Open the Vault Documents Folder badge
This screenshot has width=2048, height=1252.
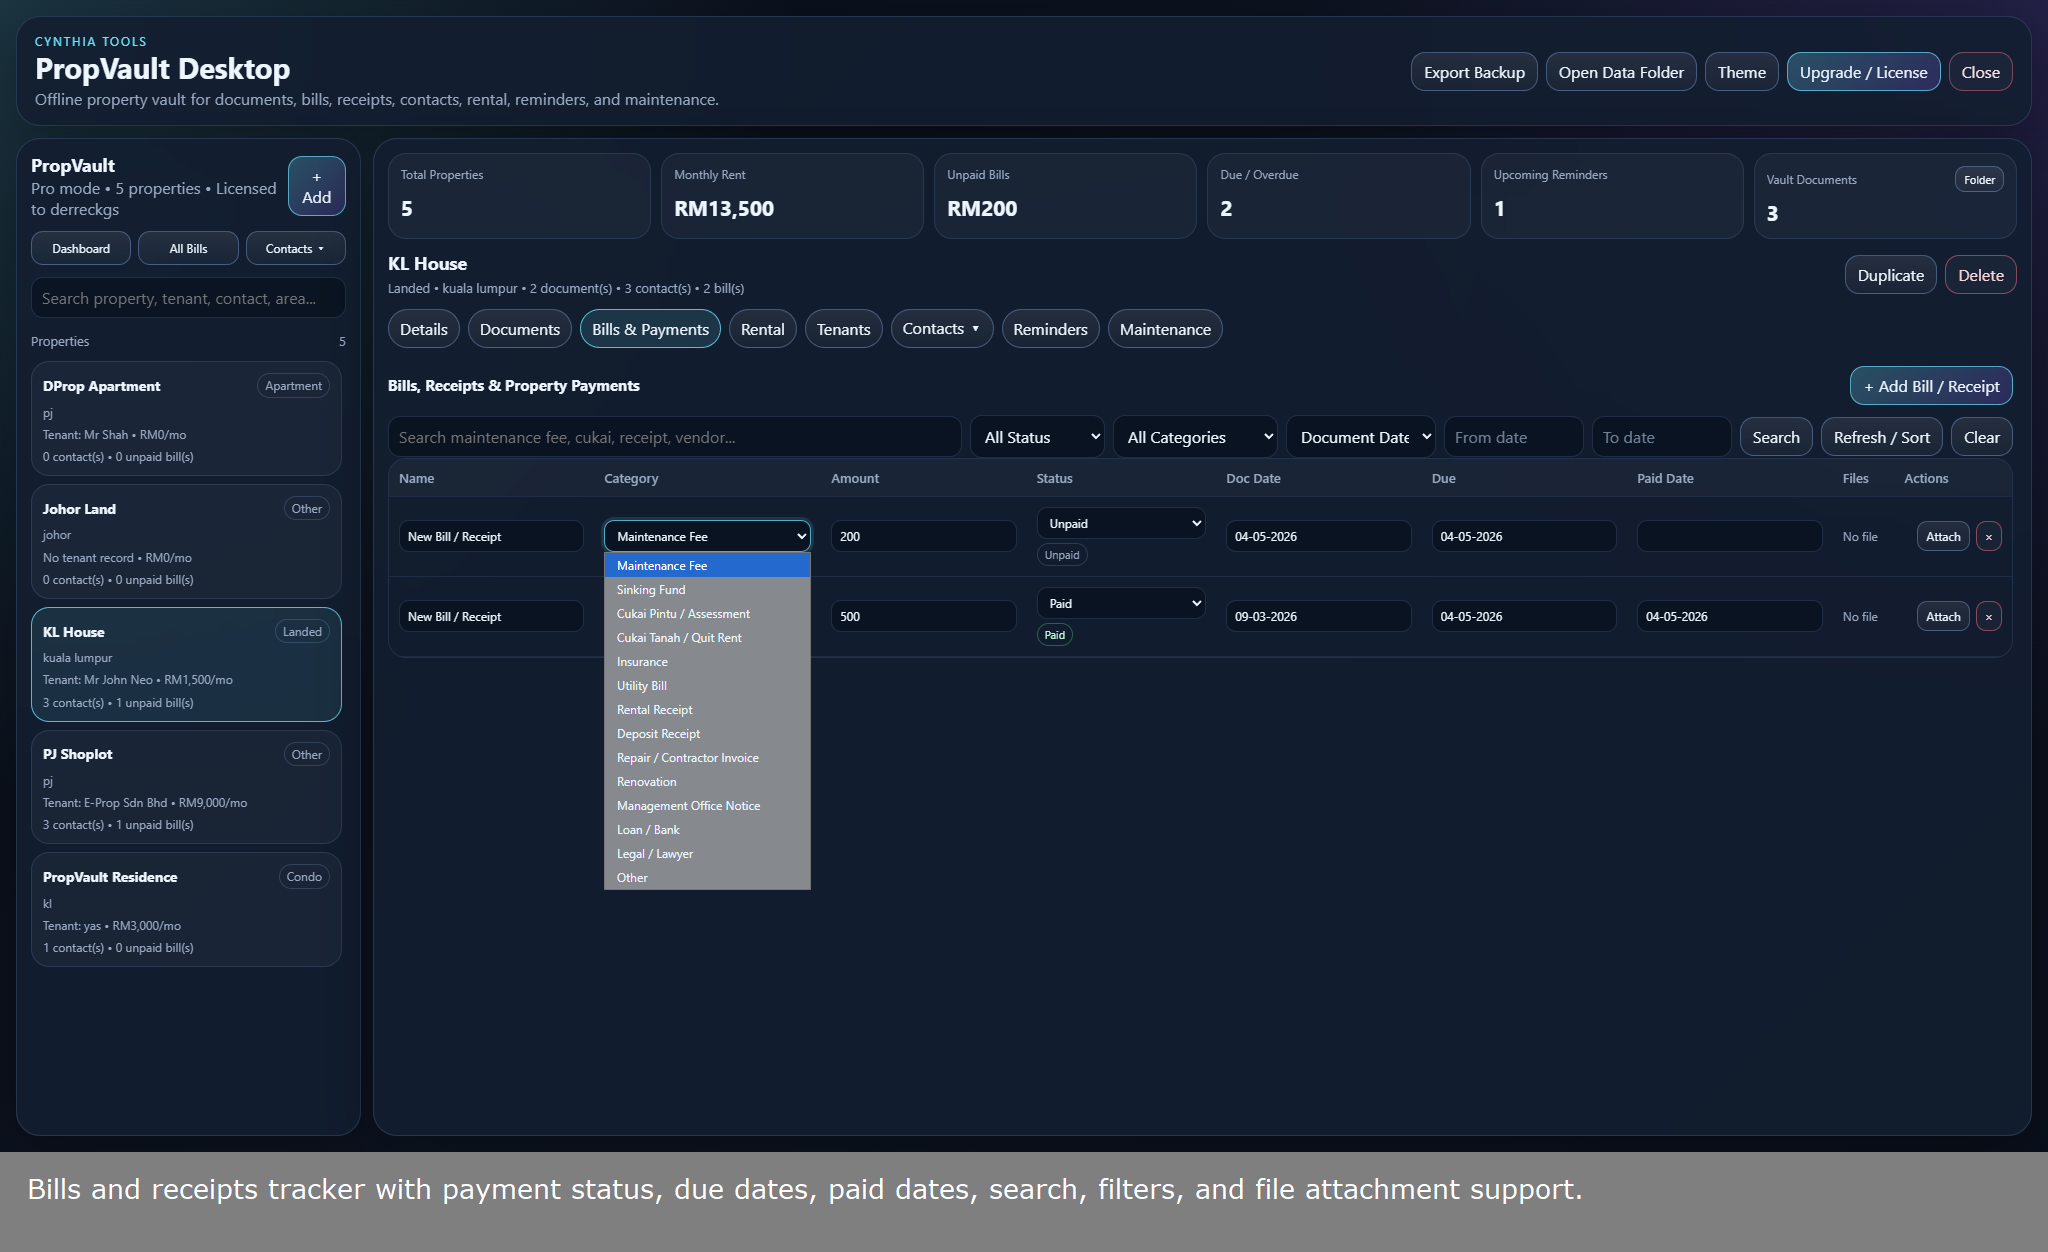pyautogui.click(x=1978, y=180)
